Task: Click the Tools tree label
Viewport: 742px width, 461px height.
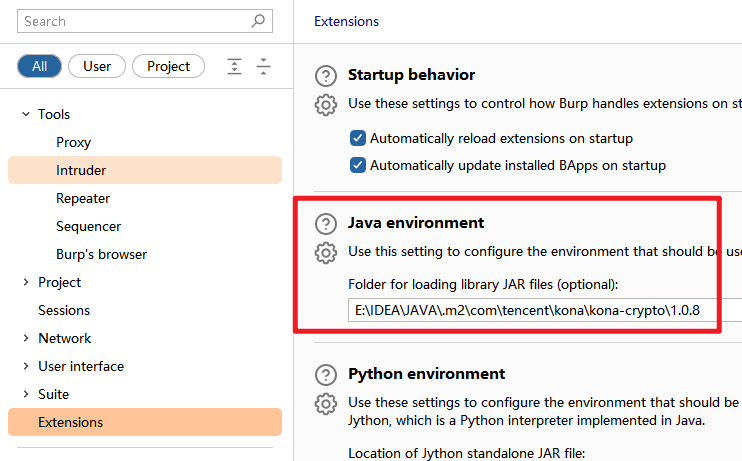Action: (x=54, y=114)
